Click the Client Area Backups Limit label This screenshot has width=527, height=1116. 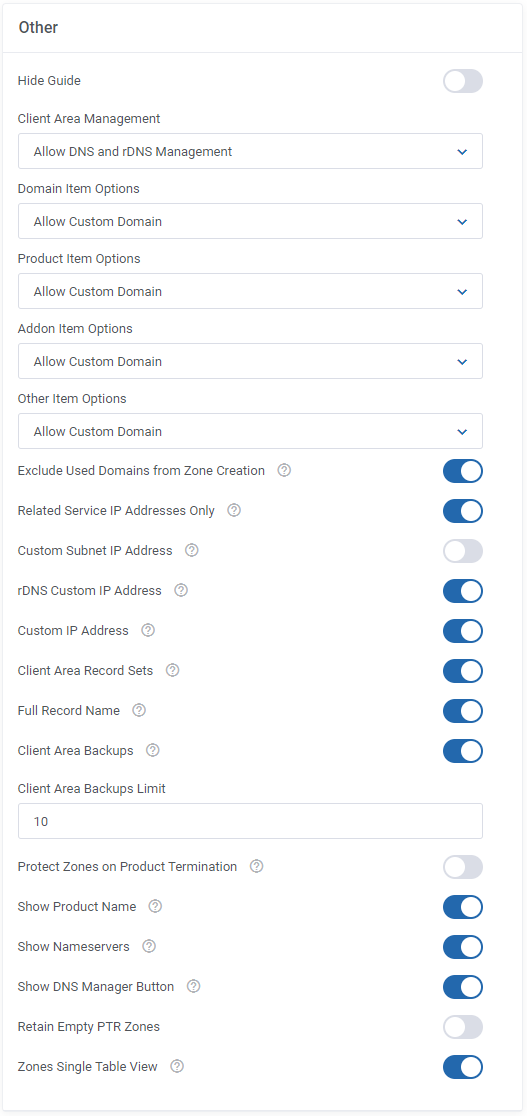click(x=91, y=789)
